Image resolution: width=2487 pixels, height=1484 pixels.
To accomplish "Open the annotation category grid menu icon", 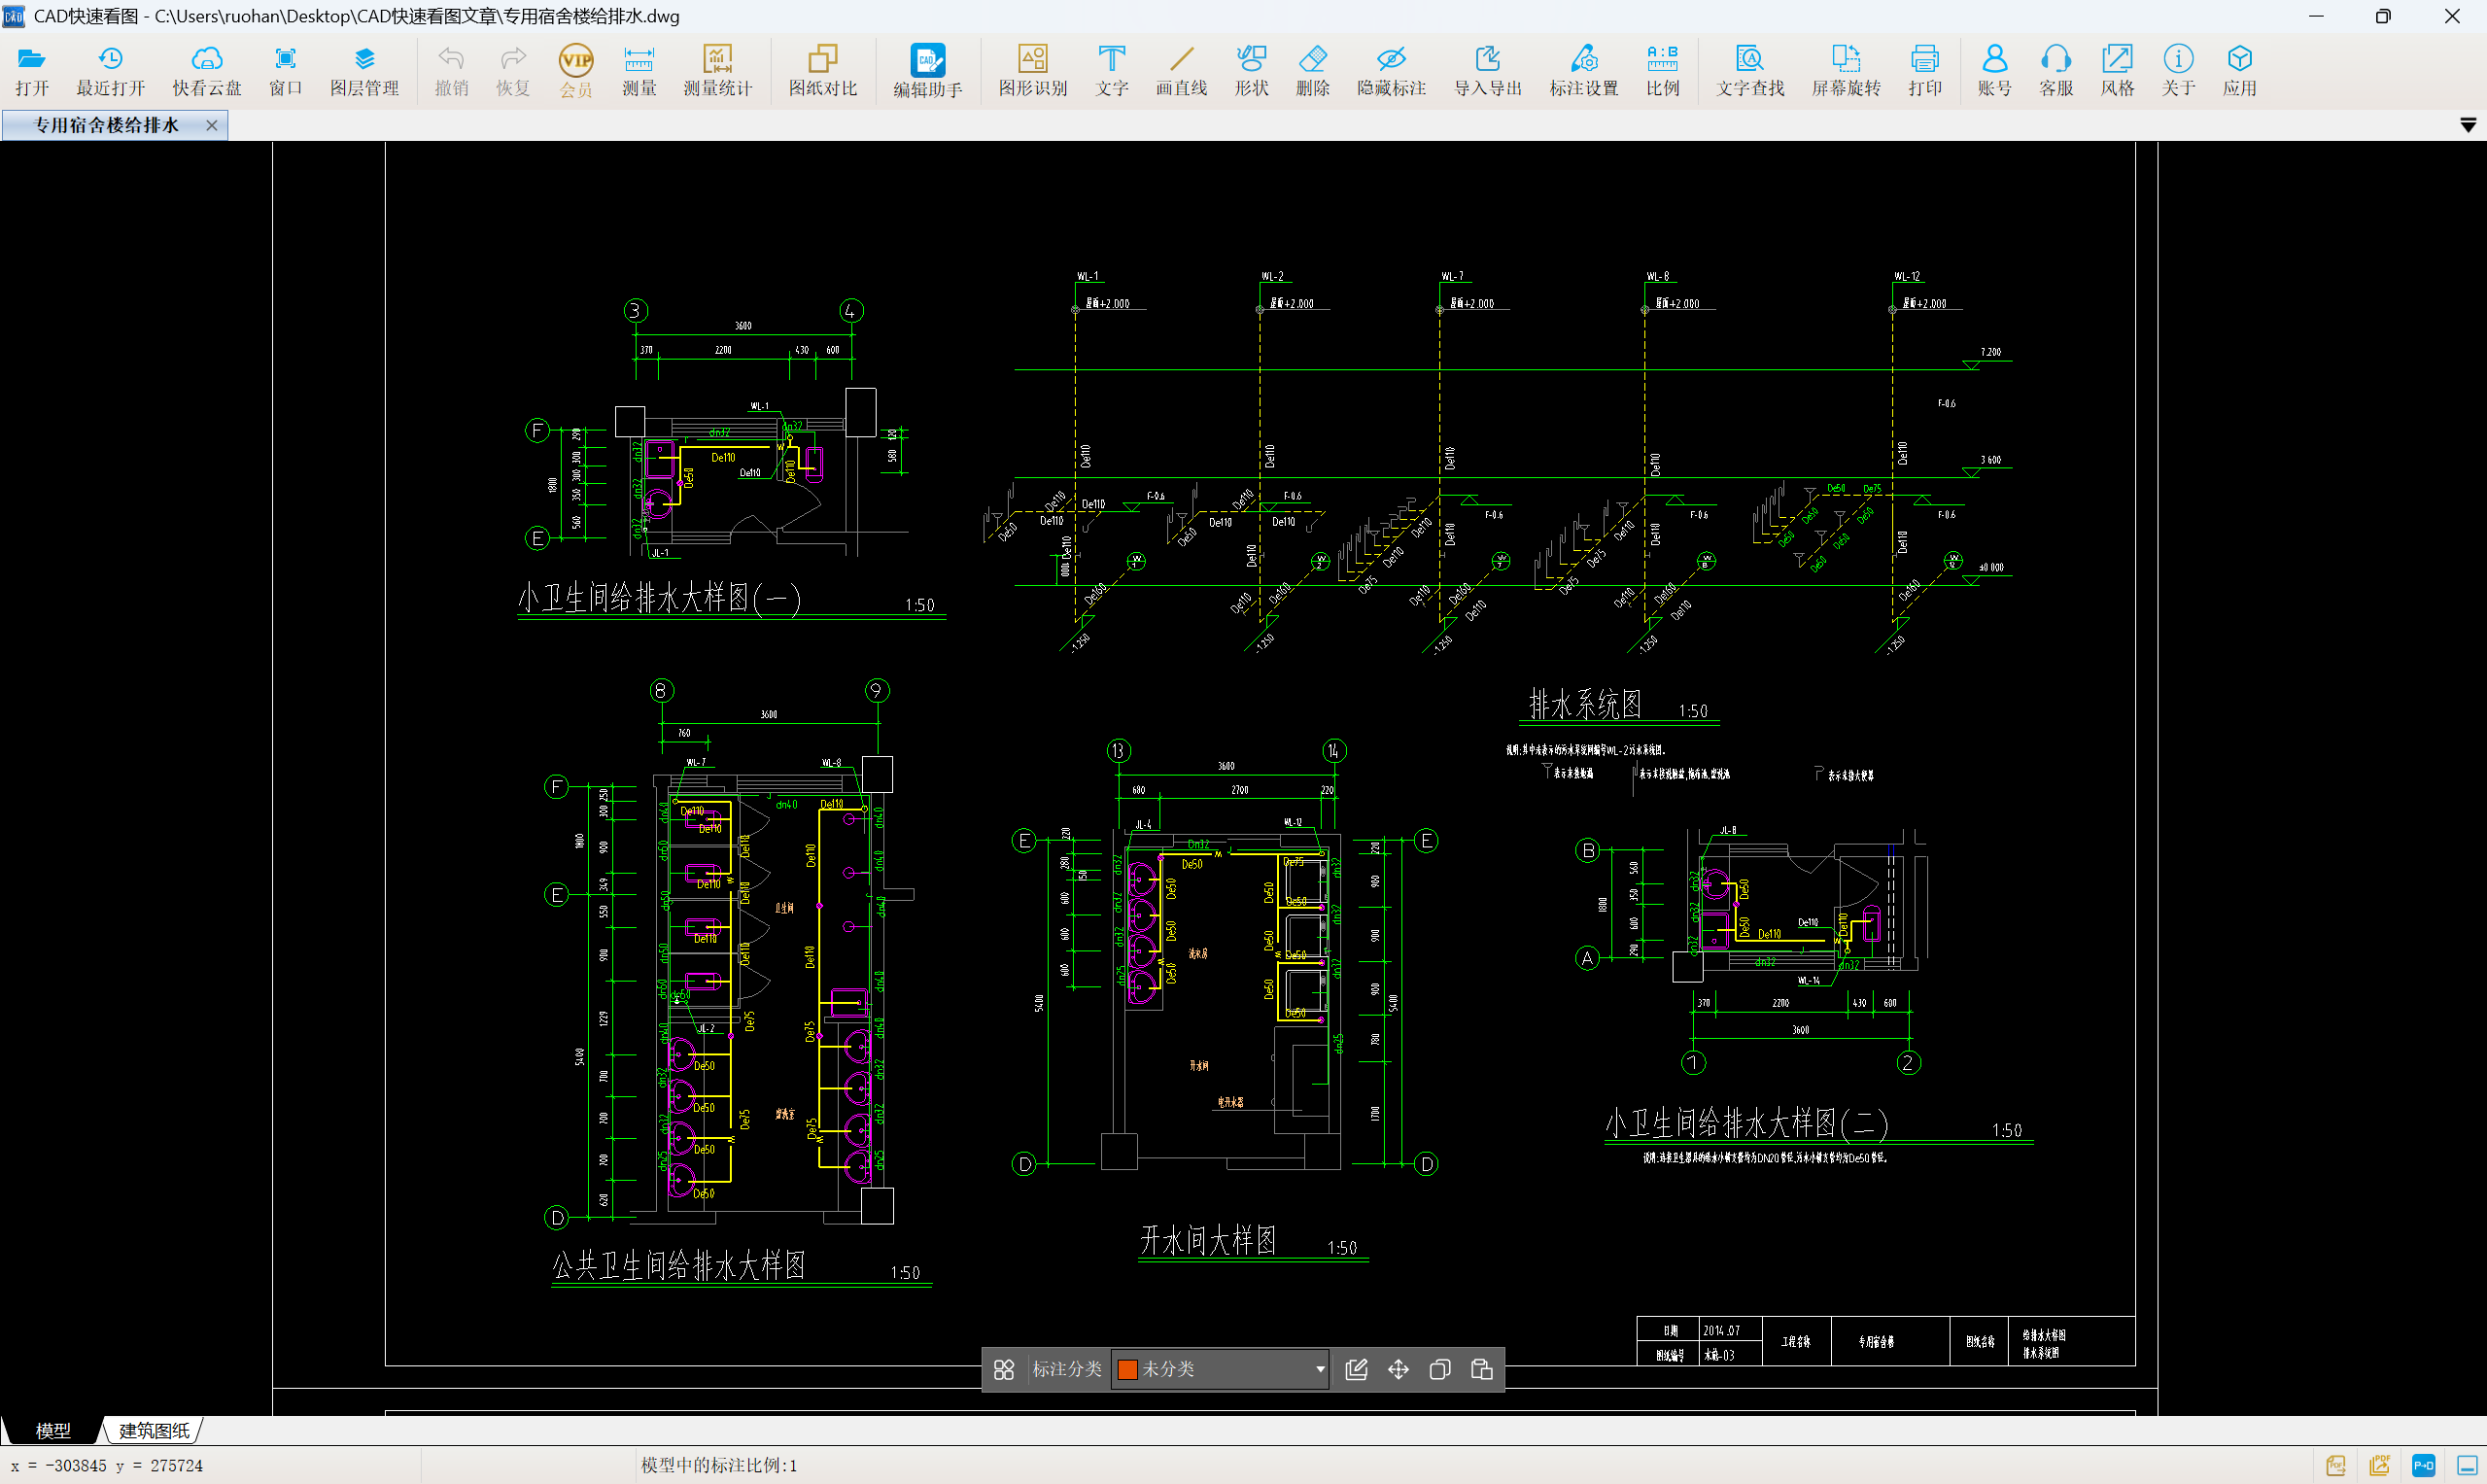I will tap(1004, 1369).
